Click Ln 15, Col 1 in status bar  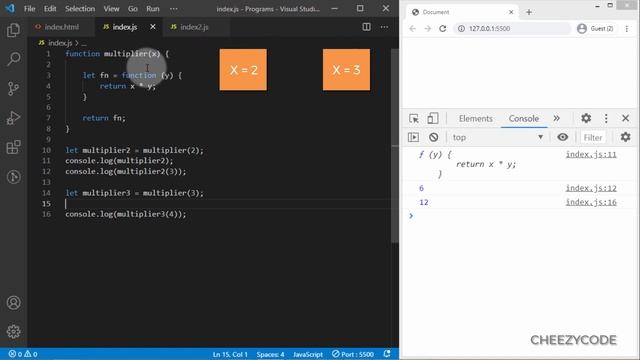coord(230,354)
